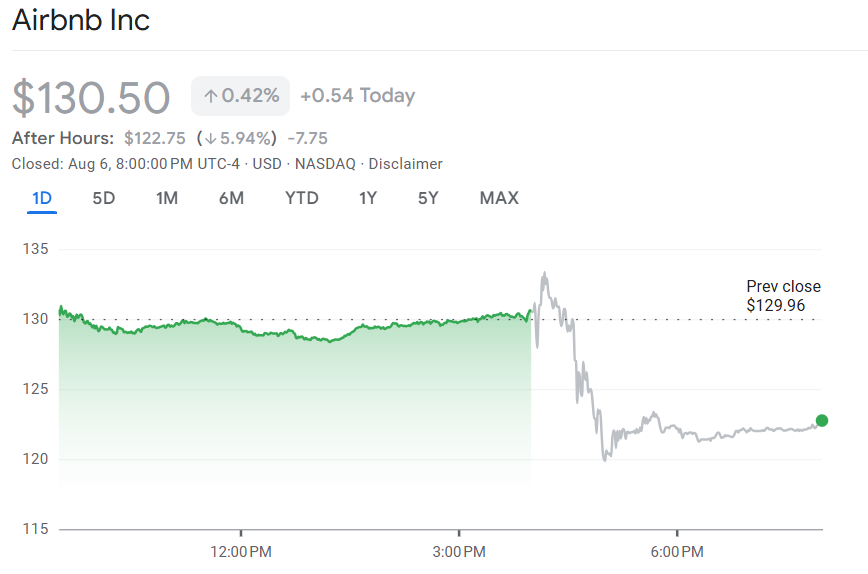
Task: Switch to the 5D chart range
Action: [x=104, y=198]
